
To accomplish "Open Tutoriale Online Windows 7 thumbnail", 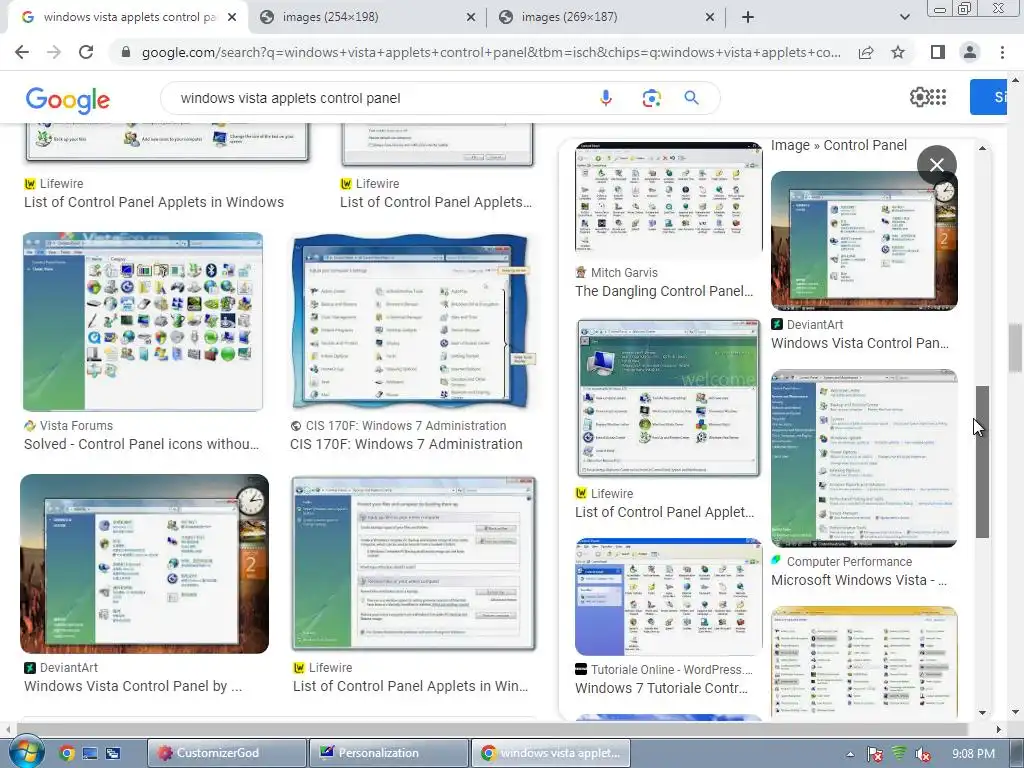I will (669, 596).
